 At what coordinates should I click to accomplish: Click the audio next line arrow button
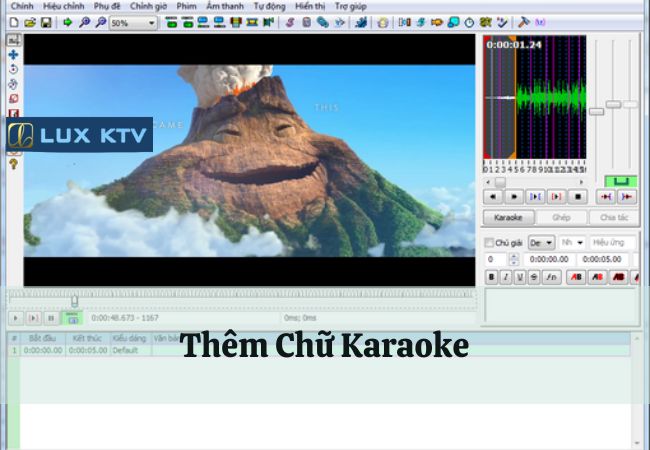[x=514, y=196]
